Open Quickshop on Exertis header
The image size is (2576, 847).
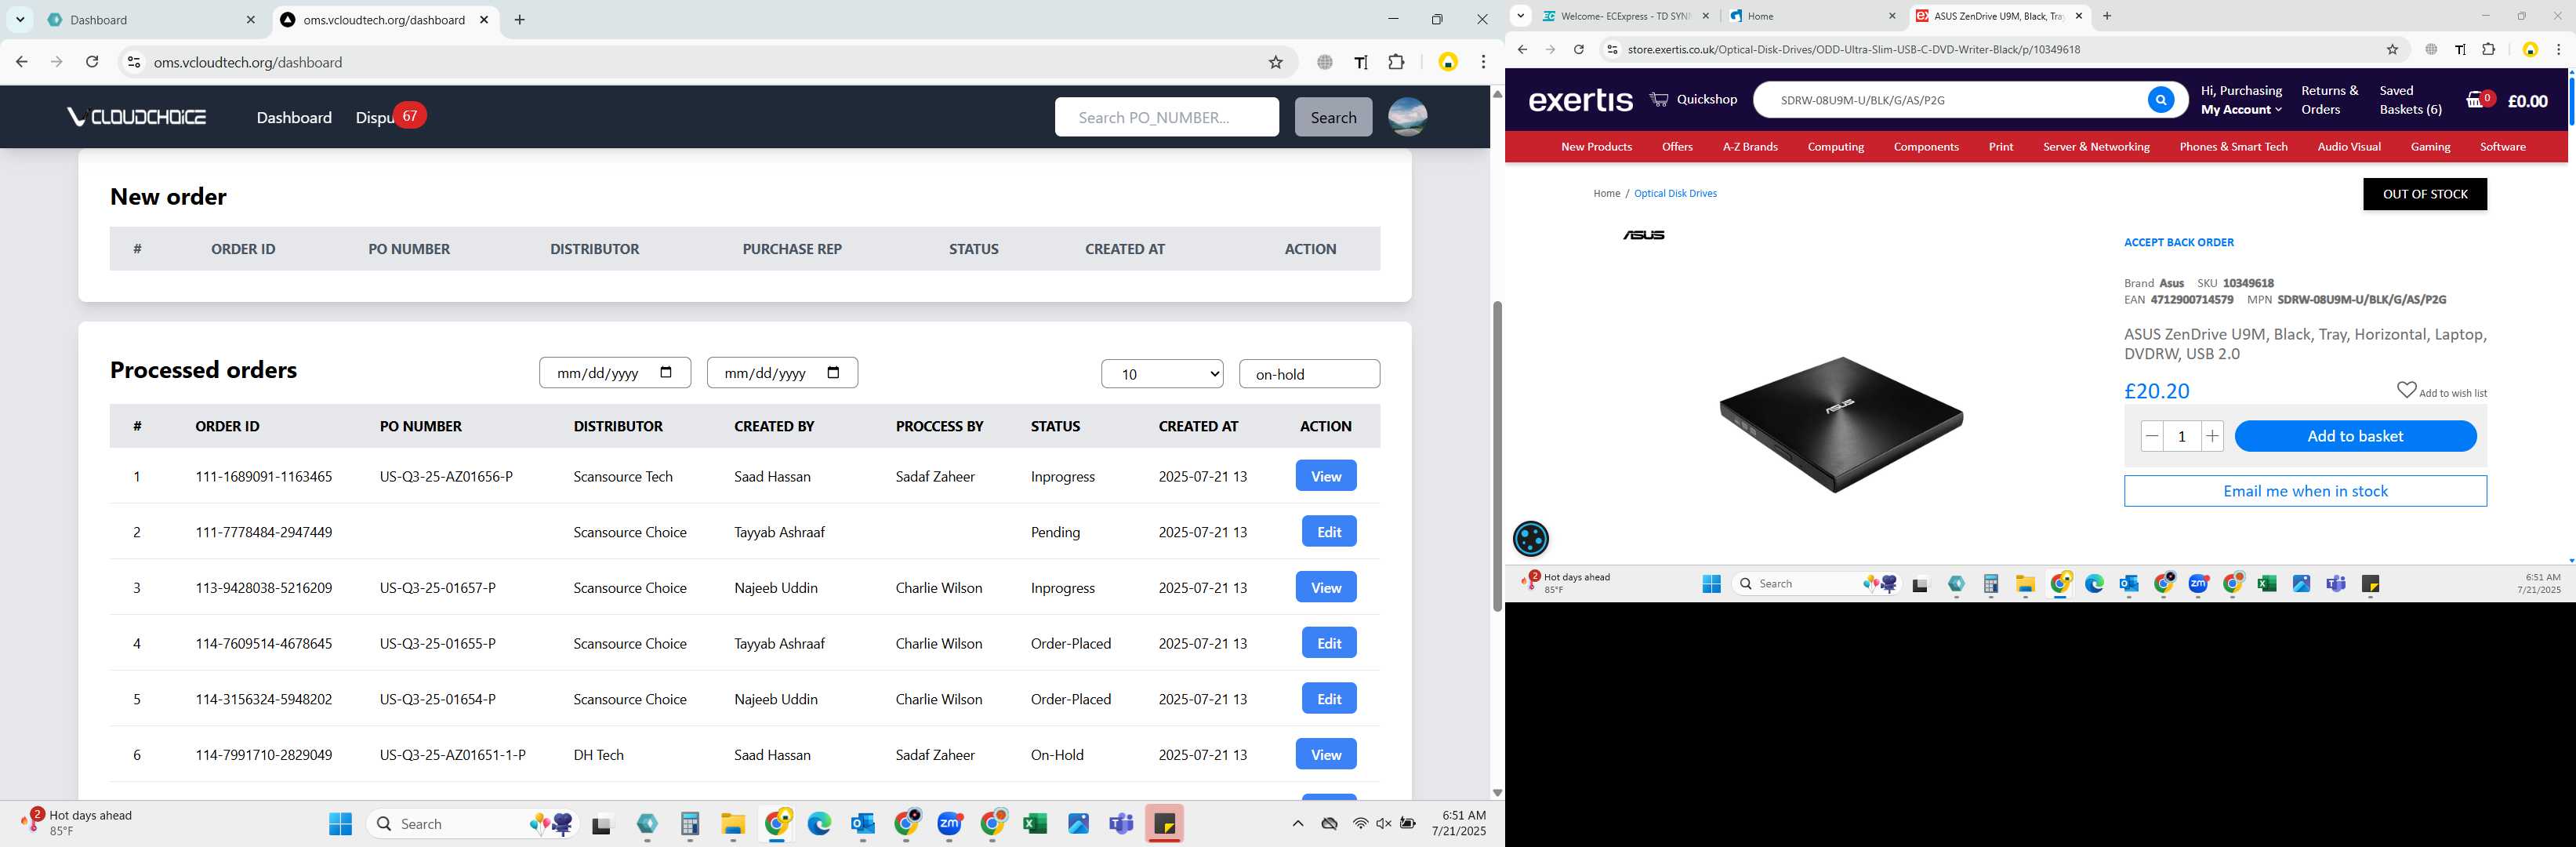coord(1693,99)
